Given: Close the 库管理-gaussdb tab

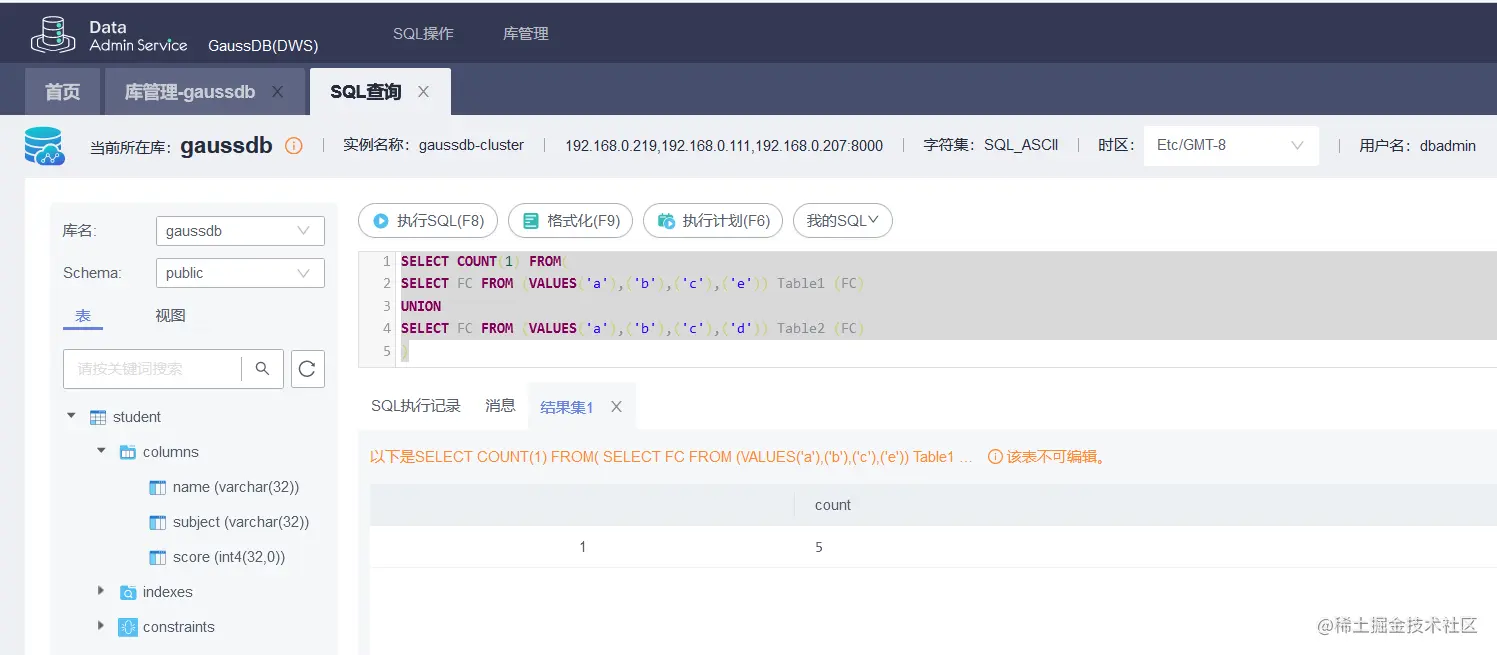Looking at the screenshot, I should (278, 92).
